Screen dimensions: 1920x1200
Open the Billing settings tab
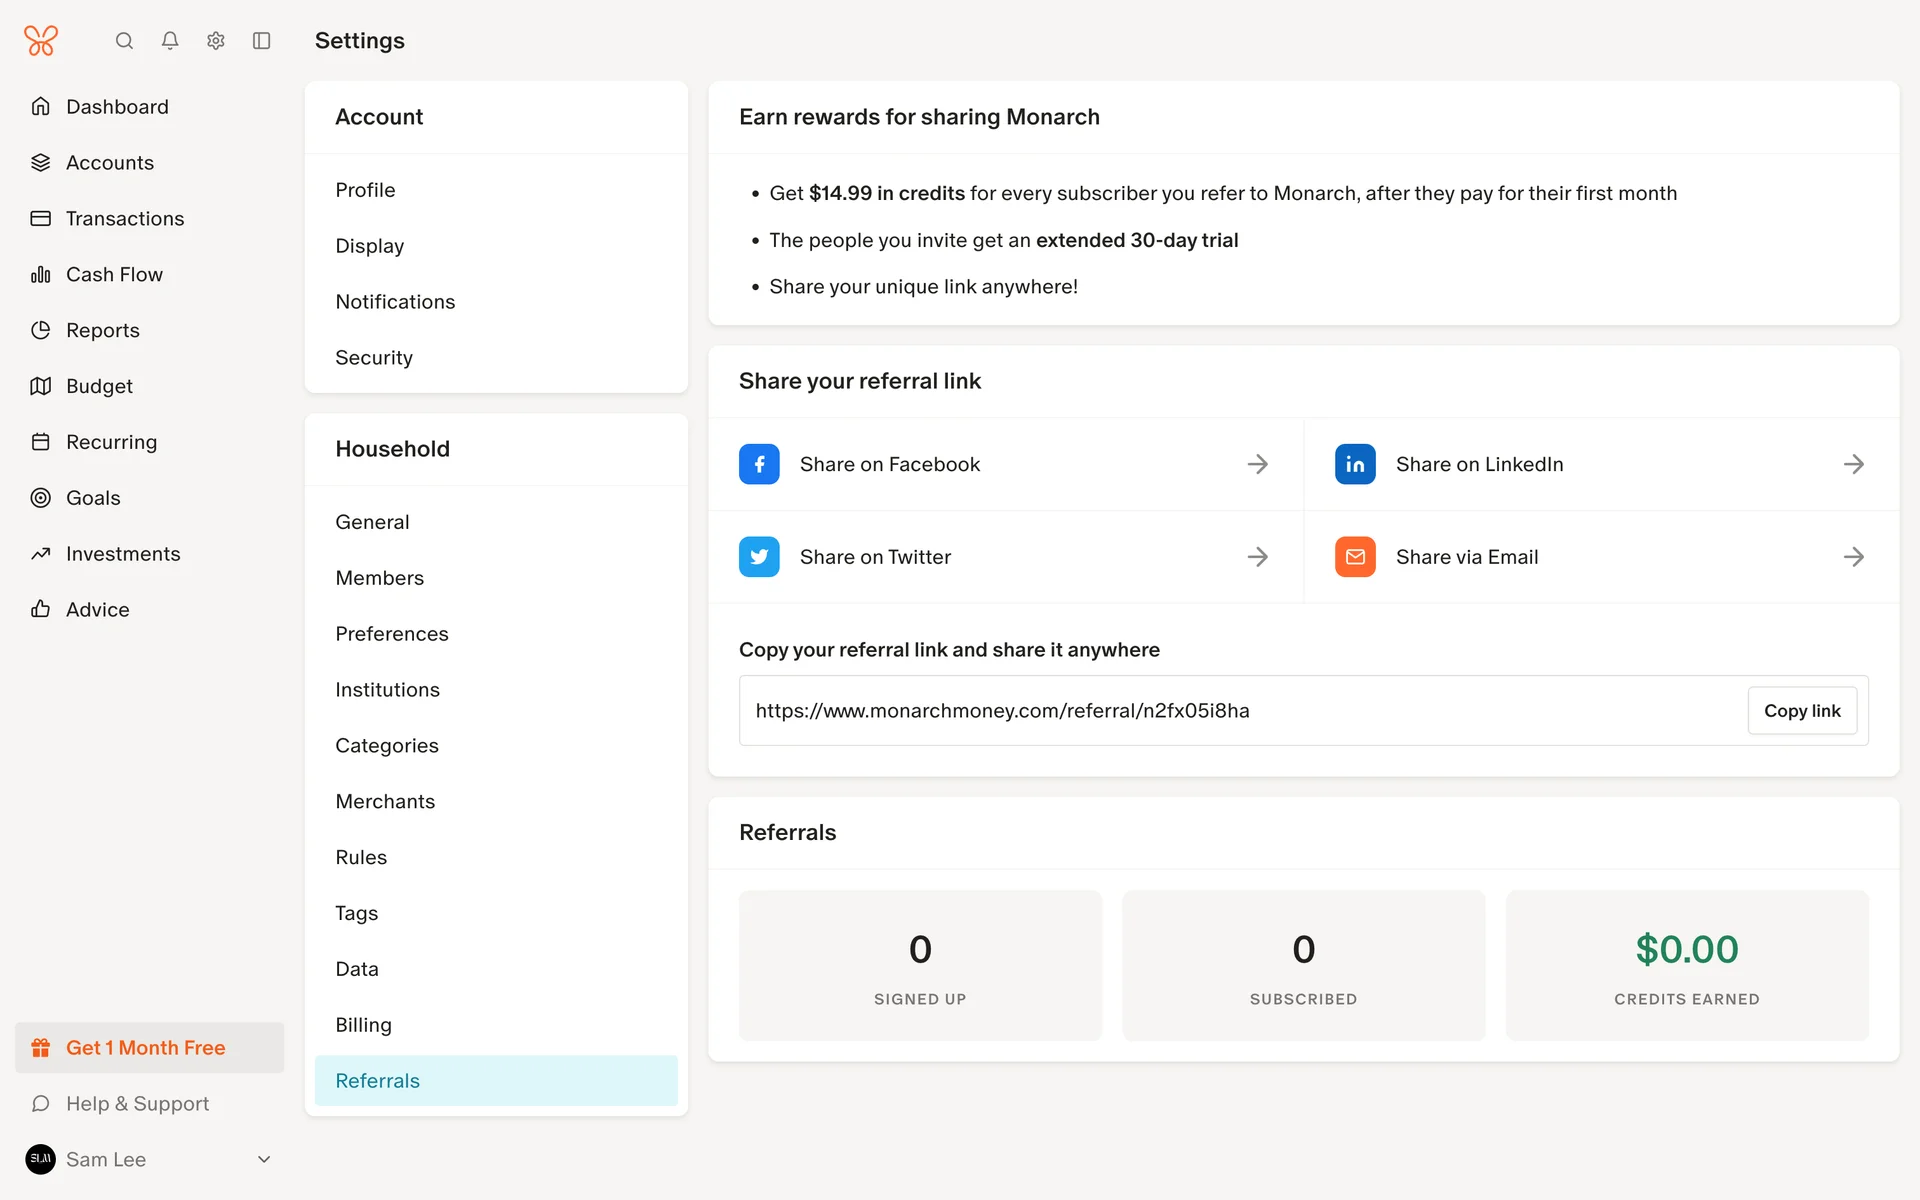point(364,1025)
